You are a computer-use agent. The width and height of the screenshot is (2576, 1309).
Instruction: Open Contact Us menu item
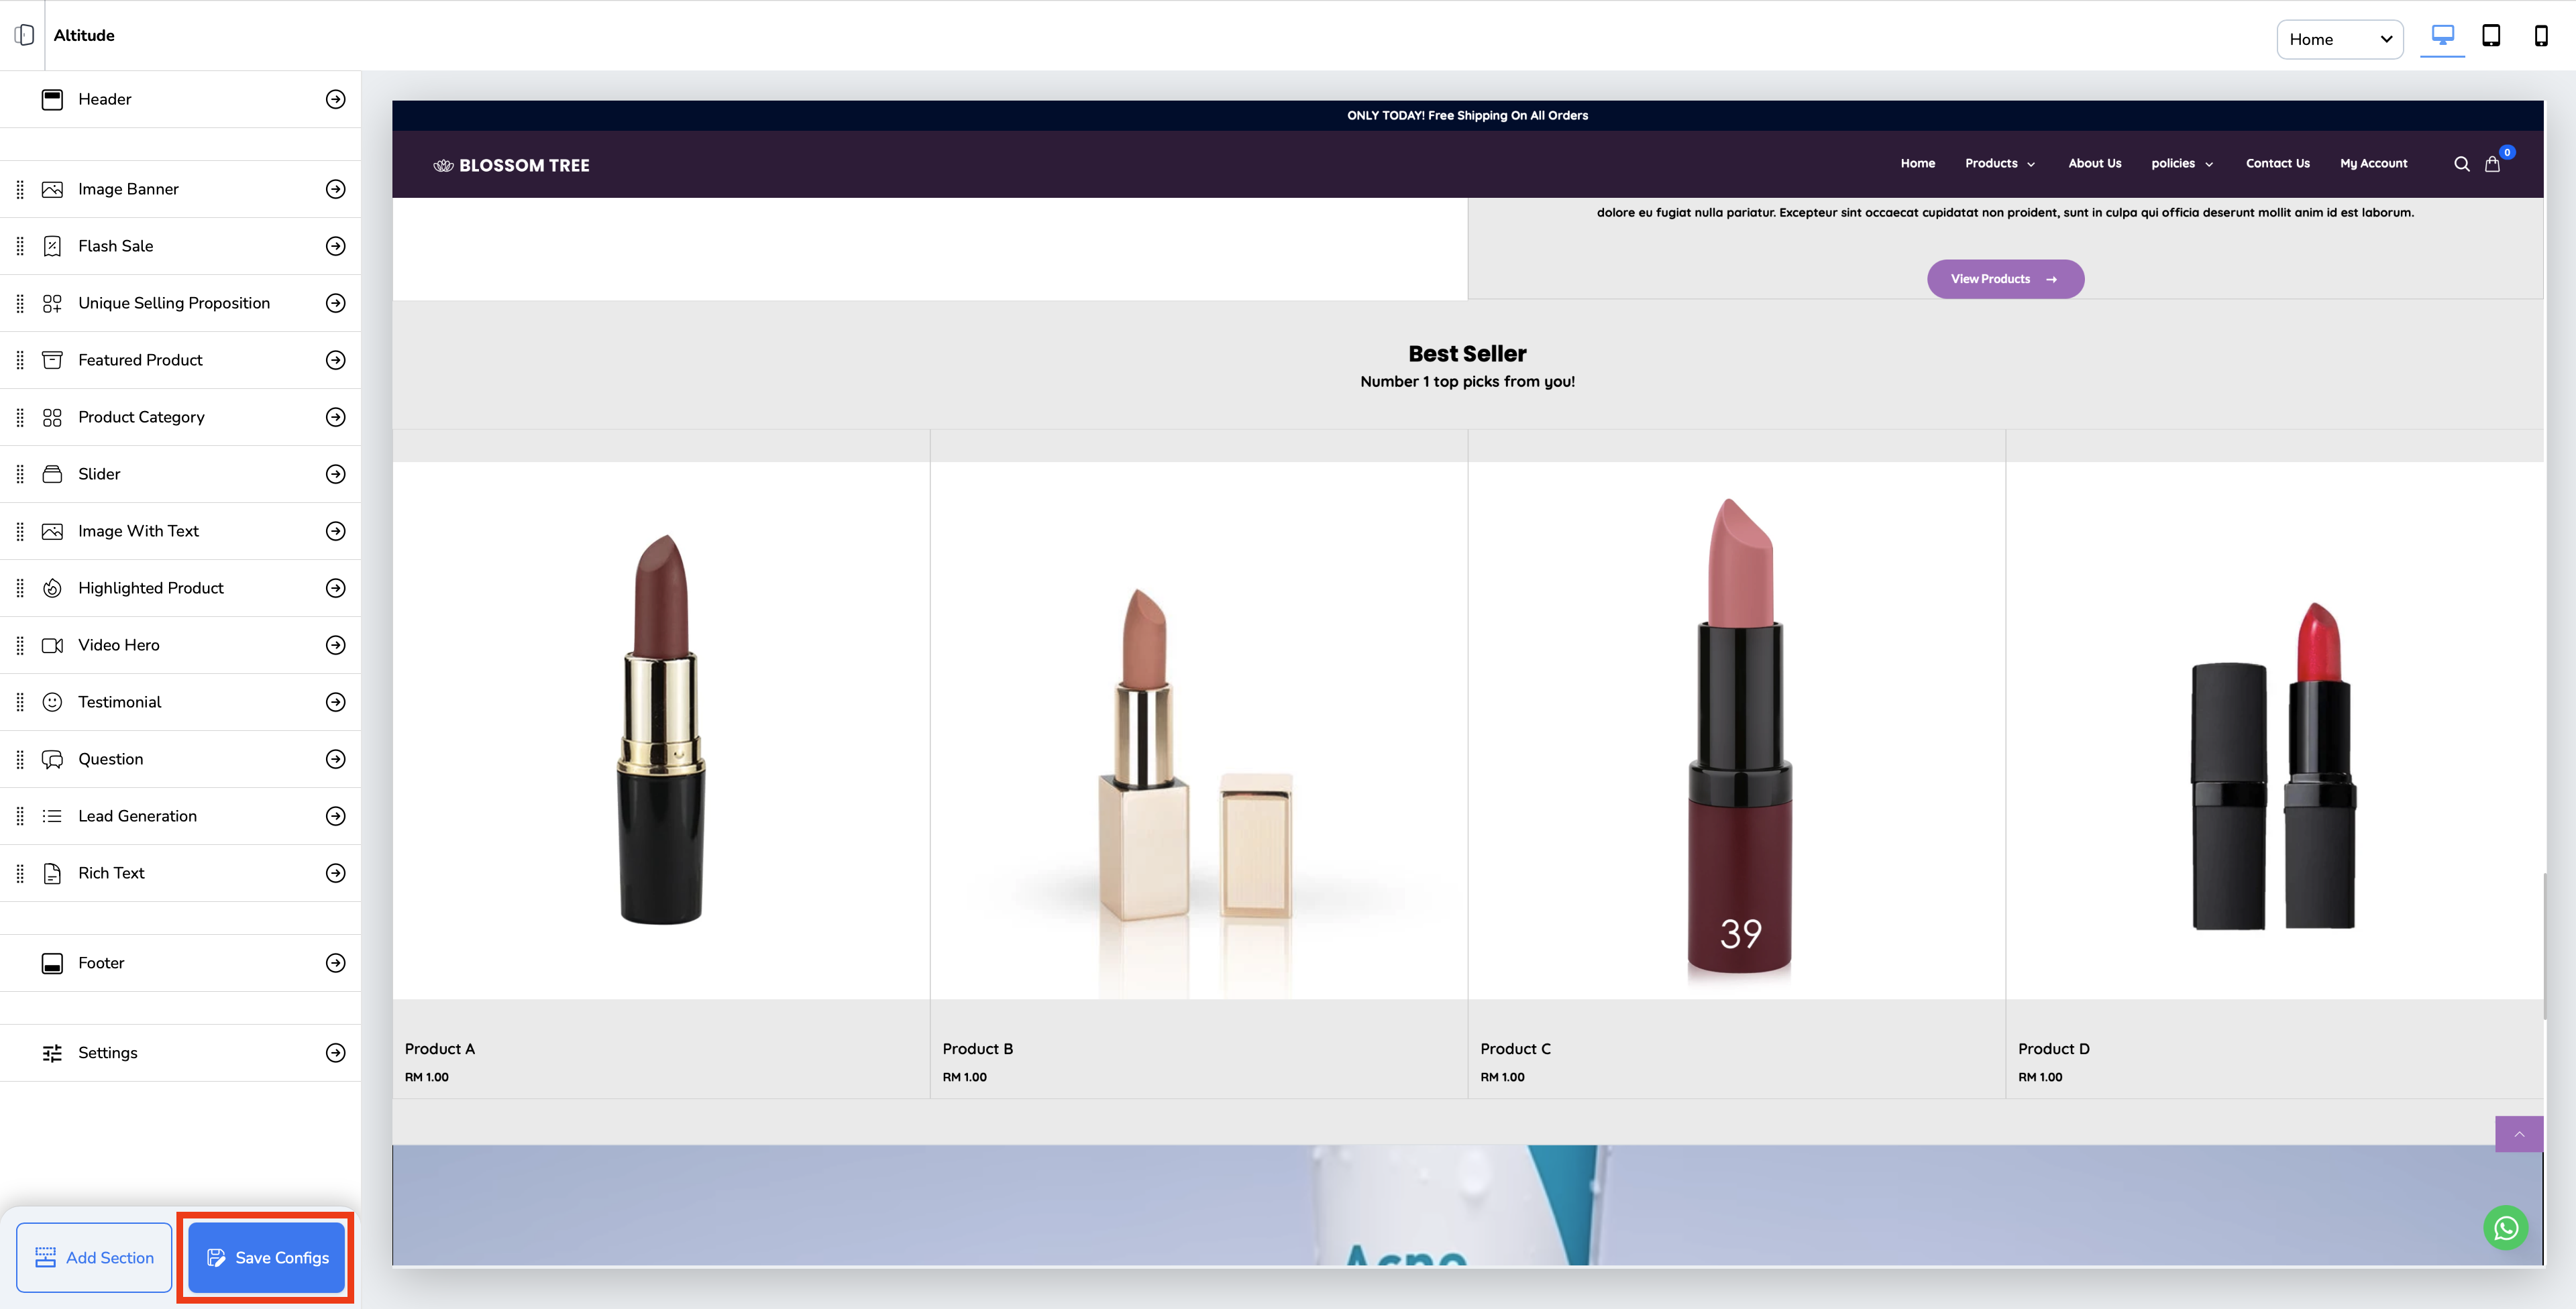click(x=2277, y=163)
